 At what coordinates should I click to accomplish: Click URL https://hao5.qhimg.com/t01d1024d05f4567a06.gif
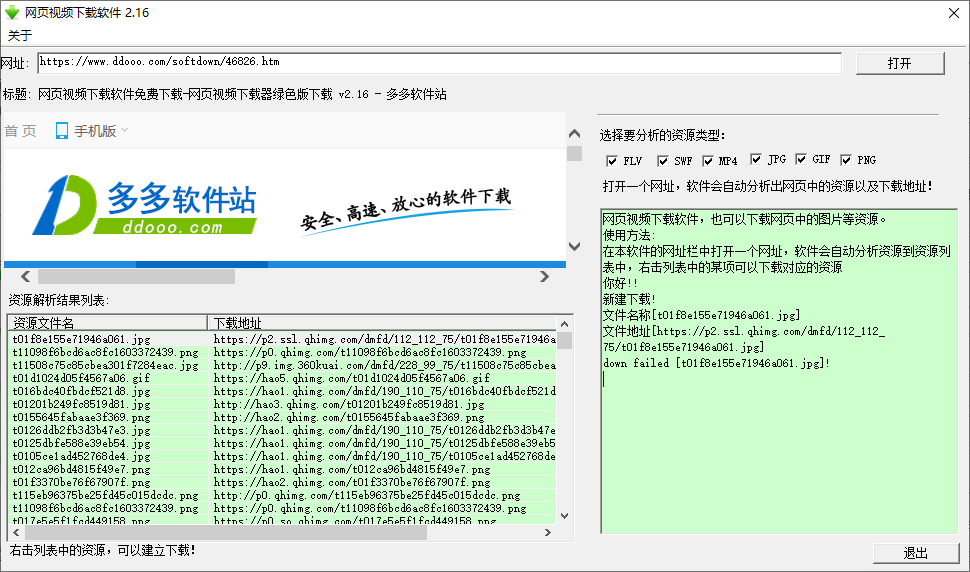[x=351, y=378]
